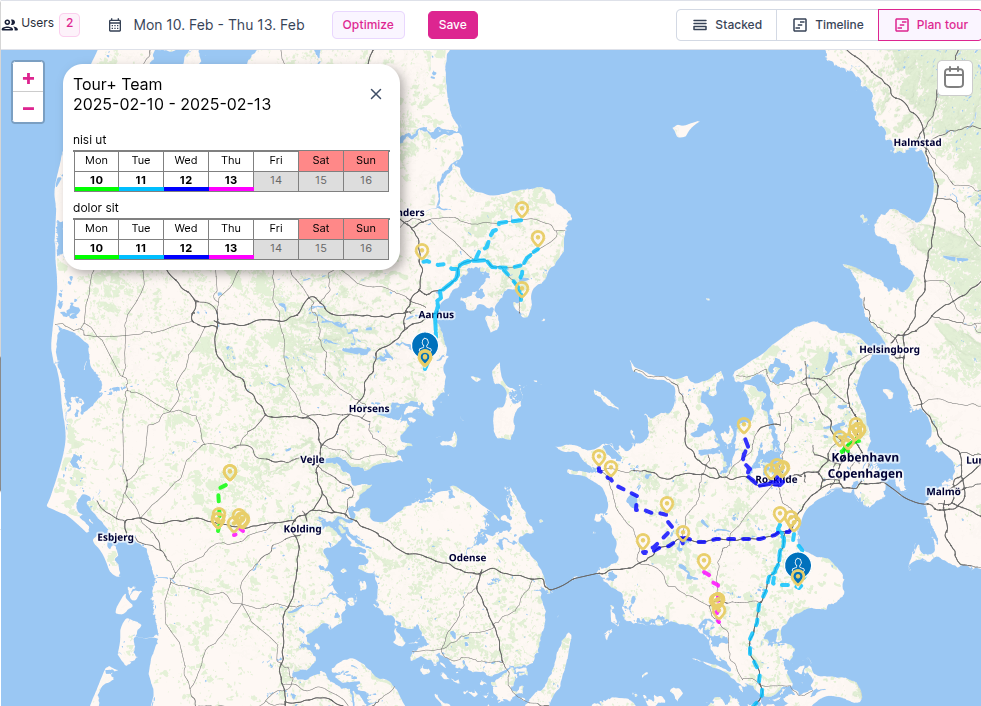The width and height of the screenshot is (981, 706).
Task: Toggle Monday 10 in nisi ut row
Action: pyautogui.click(x=96, y=181)
